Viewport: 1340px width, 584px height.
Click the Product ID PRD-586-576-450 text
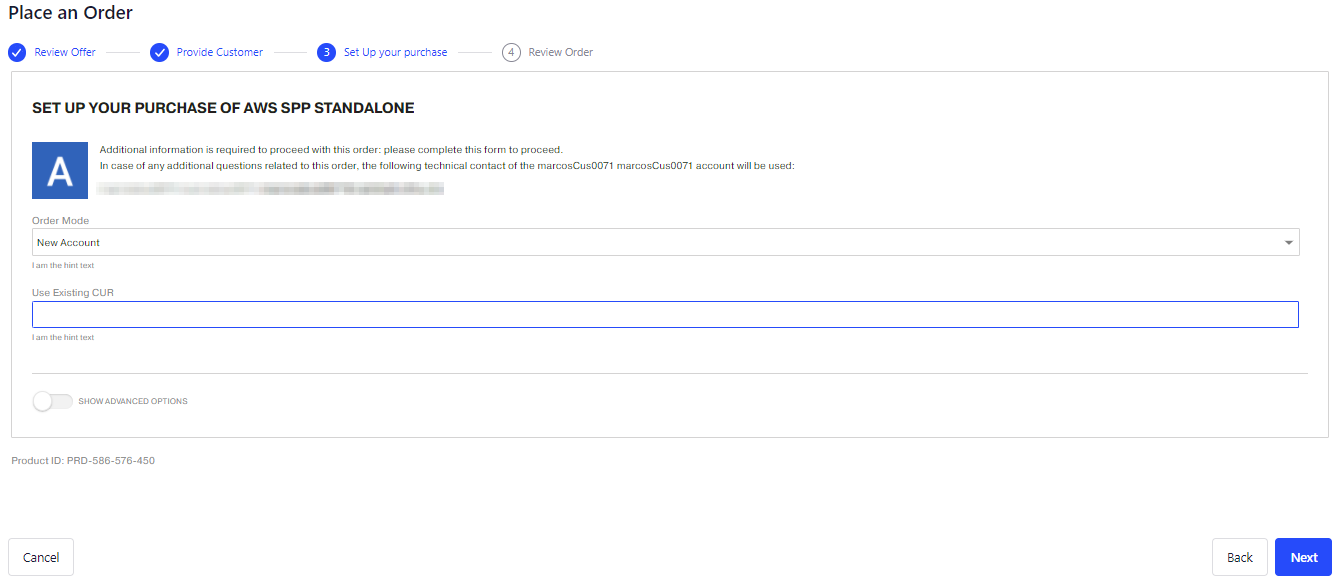coord(83,461)
